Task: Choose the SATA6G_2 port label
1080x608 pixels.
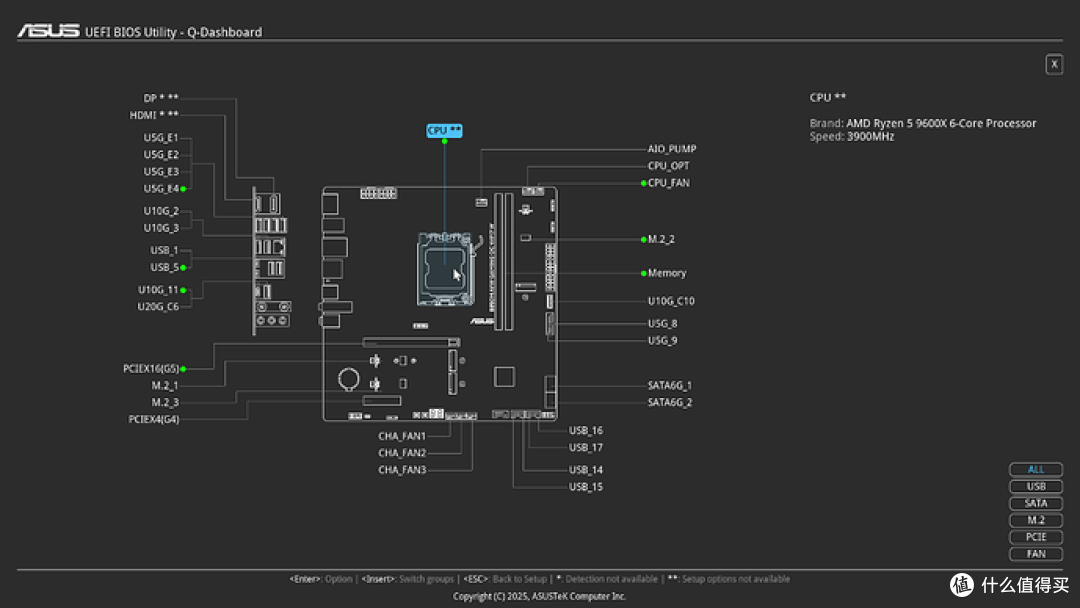Action: (x=669, y=402)
